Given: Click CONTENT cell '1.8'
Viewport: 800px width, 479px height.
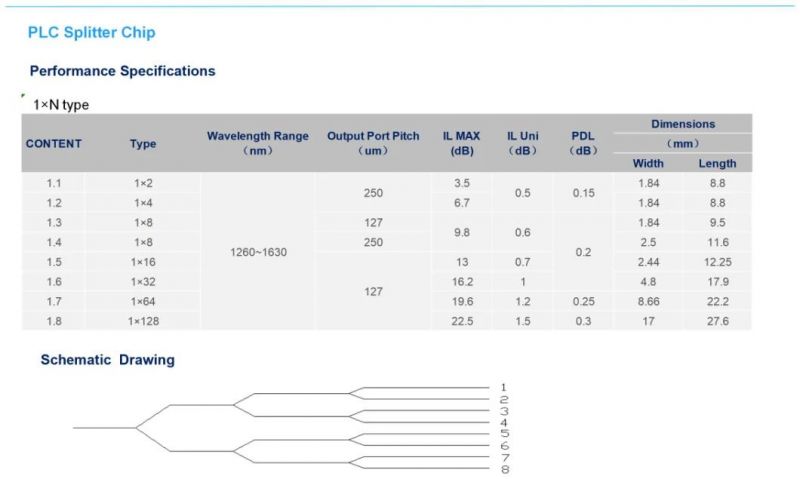Looking at the screenshot, I should [54, 321].
